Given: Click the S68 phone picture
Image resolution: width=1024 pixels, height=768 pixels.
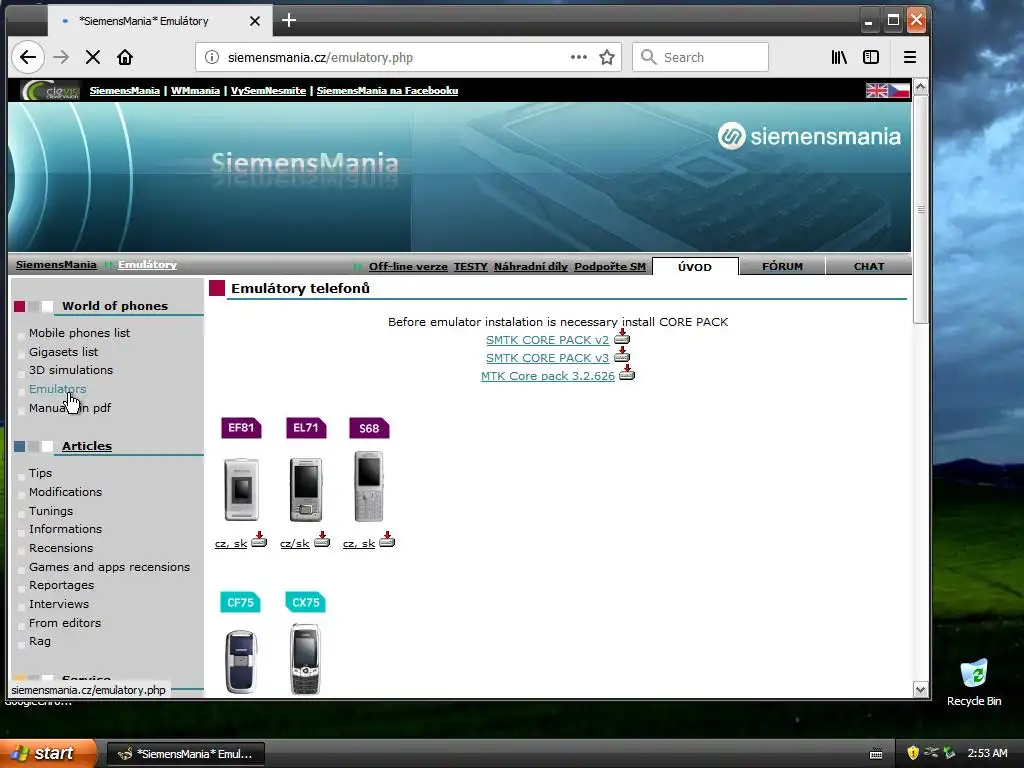Looking at the screenshot, I should 369,487.
